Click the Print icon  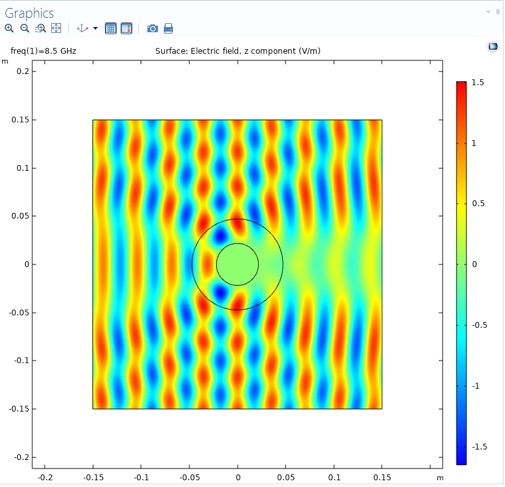[168, 28]
